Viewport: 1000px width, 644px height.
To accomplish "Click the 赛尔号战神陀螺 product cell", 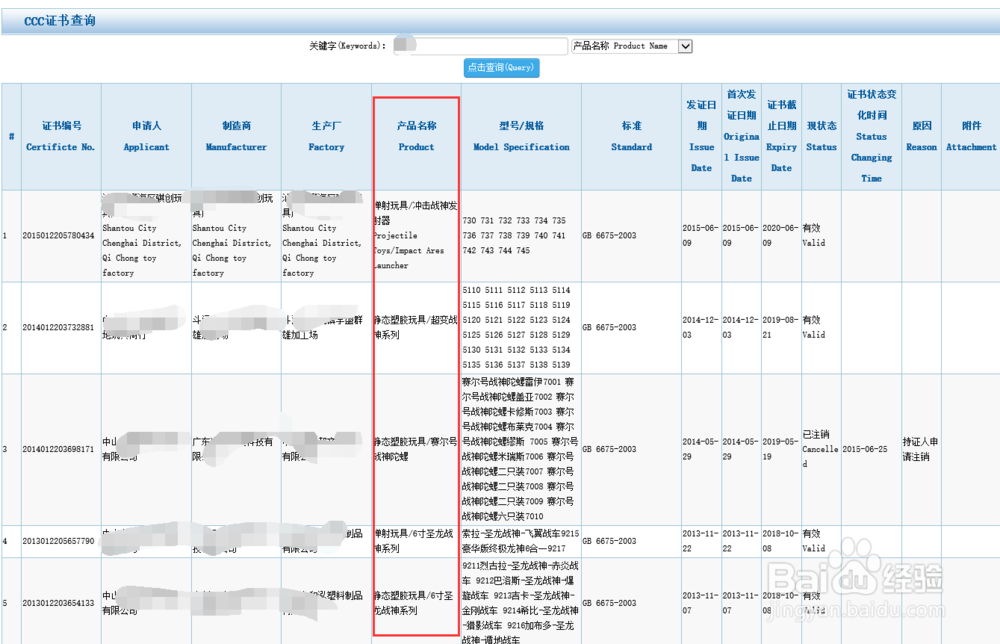I will point(416,450).
